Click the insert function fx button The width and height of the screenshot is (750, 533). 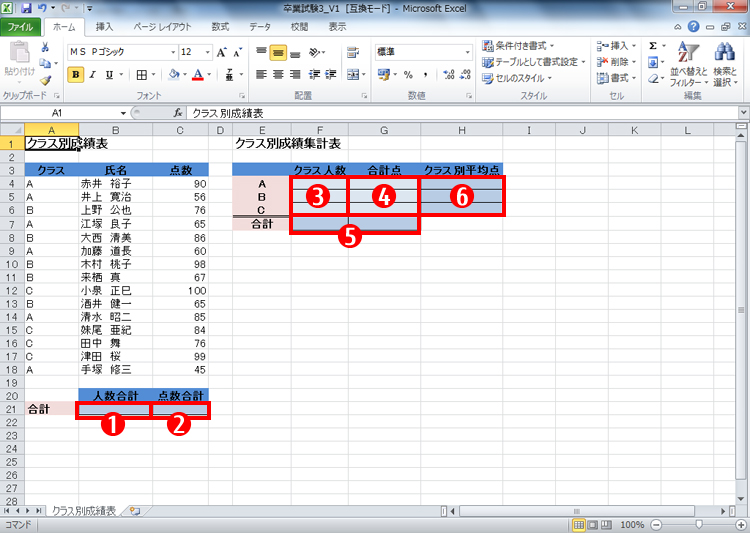[178, 113]
